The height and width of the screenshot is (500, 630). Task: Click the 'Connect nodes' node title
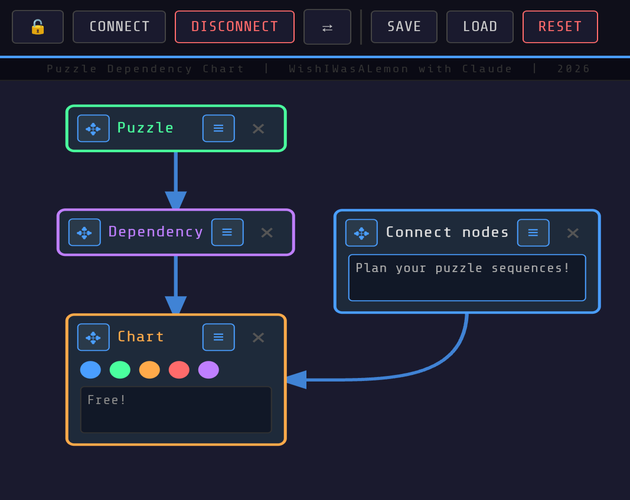coord(447,232)
